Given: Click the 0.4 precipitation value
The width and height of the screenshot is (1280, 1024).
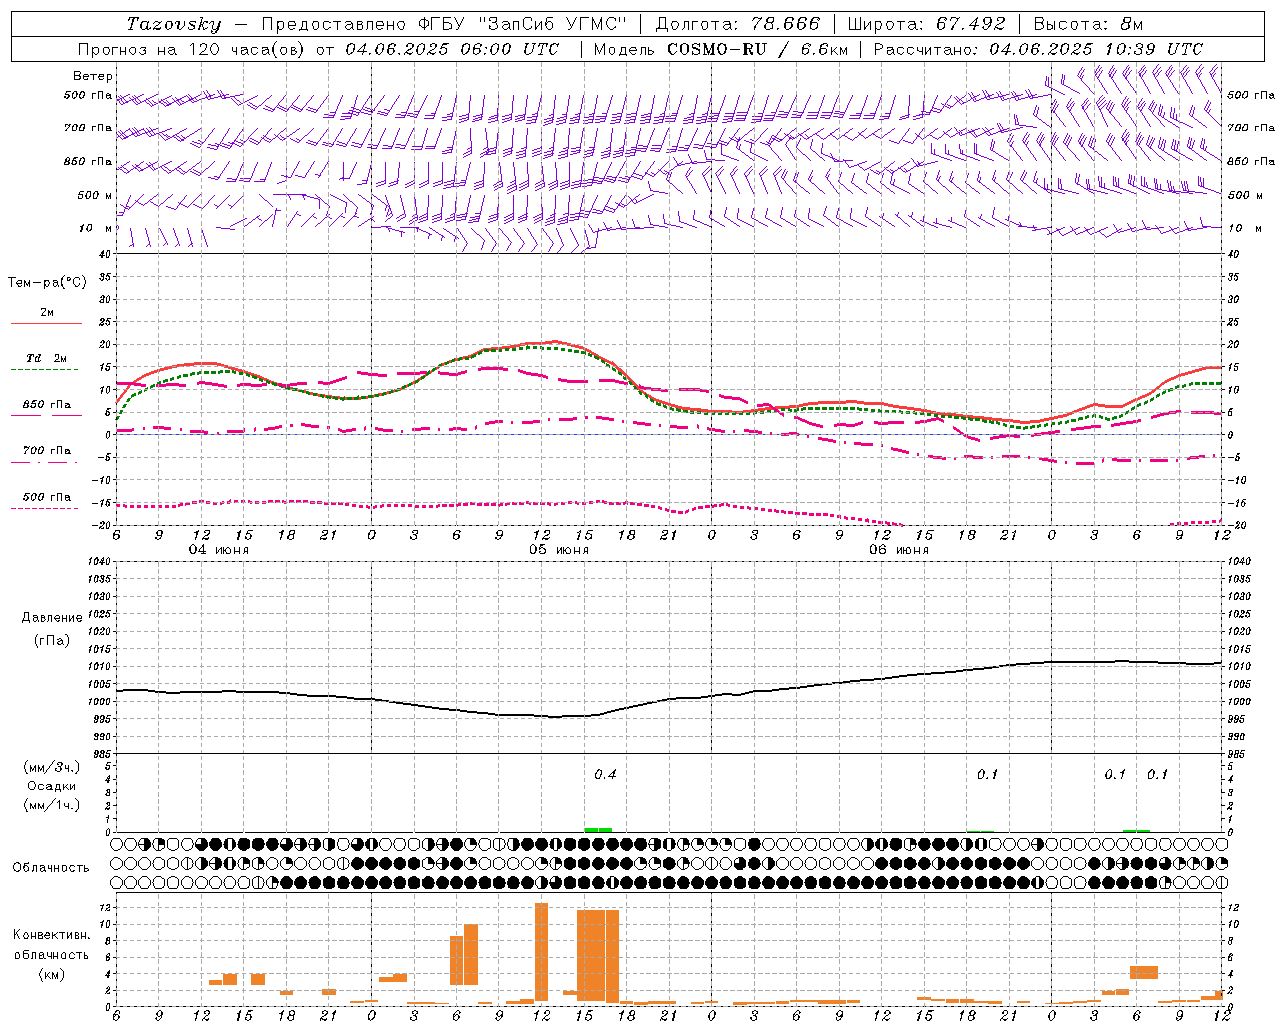Looking at the screenshot, I should click(606, 775).
